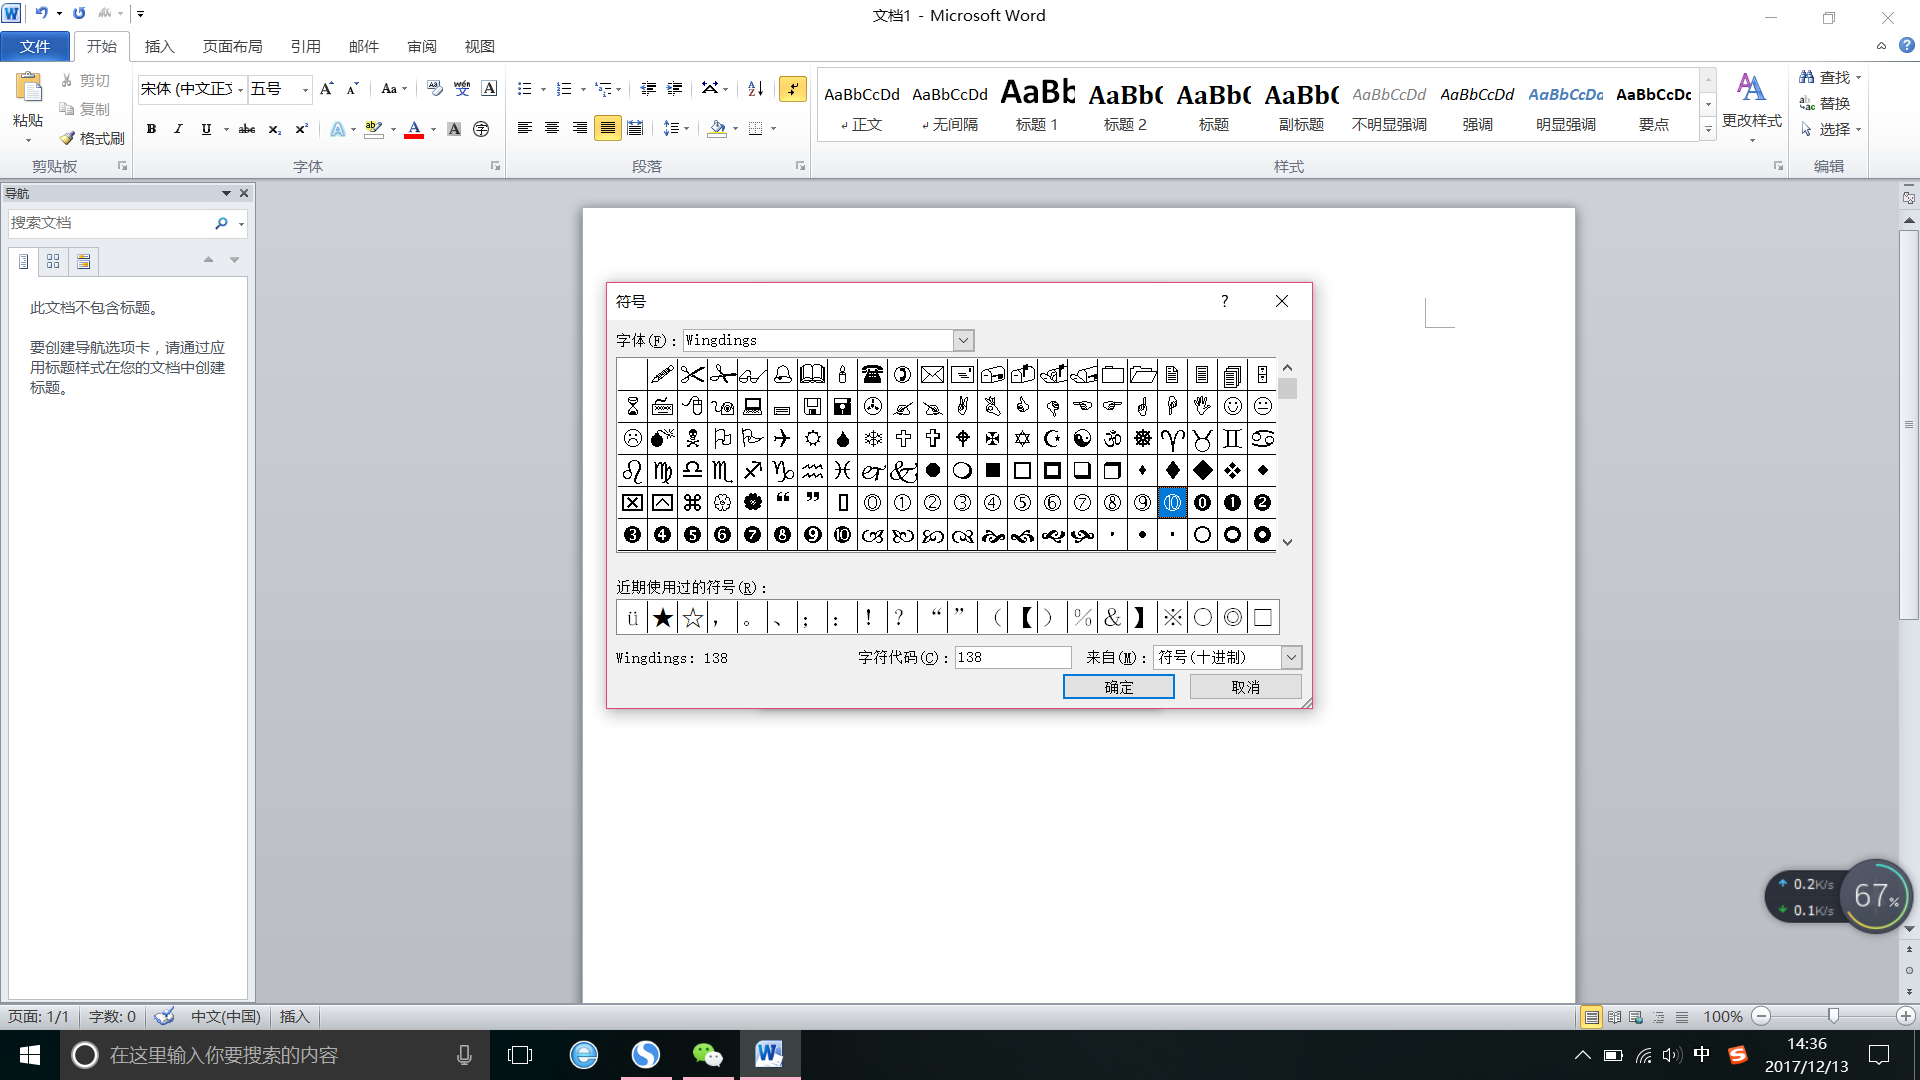Click the 字符代码 character code field

click(1012, 657)
